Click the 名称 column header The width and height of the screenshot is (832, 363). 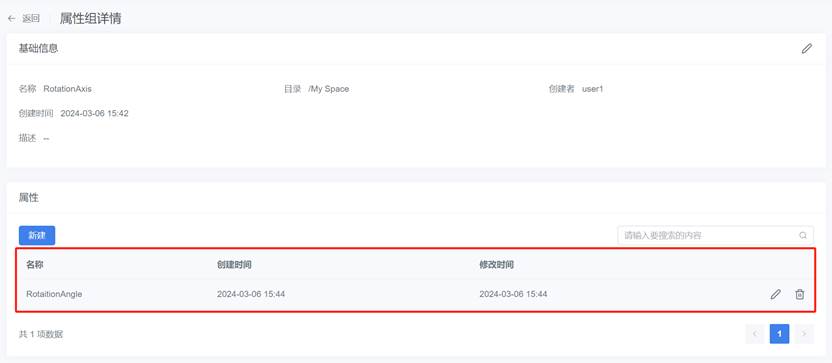click(34, 264)
